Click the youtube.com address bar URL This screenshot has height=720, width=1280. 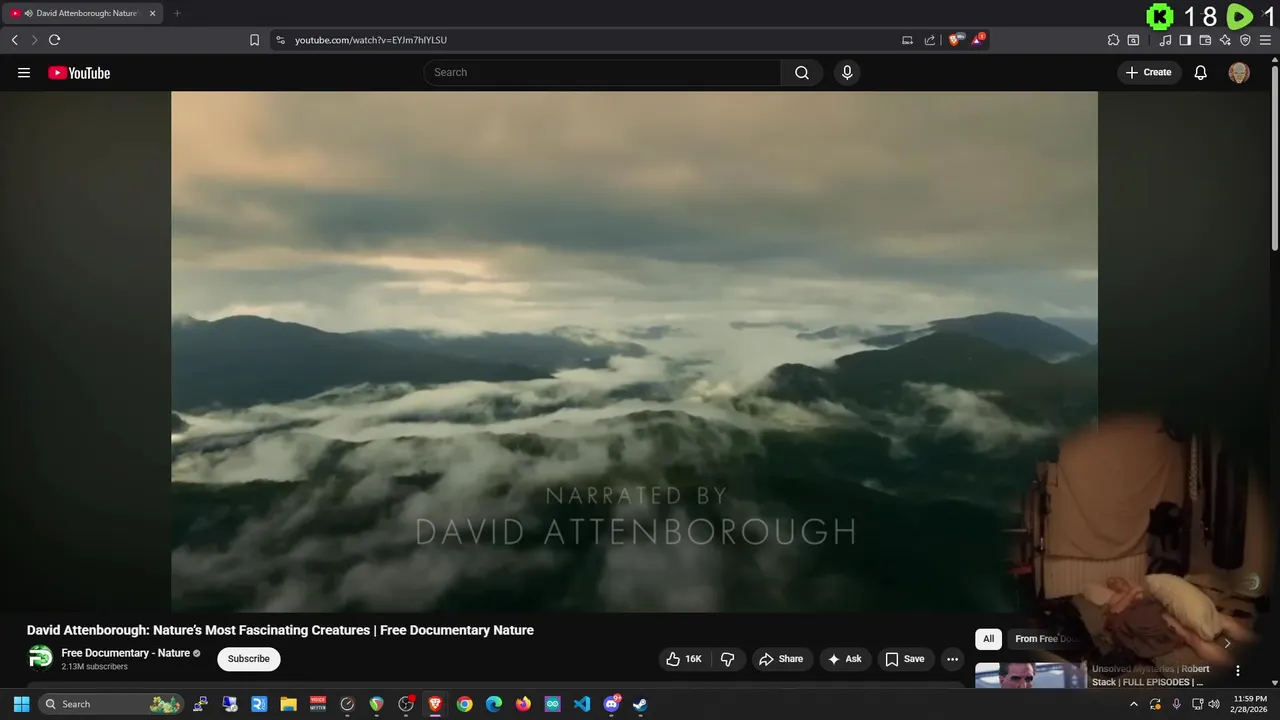(371, 40)
